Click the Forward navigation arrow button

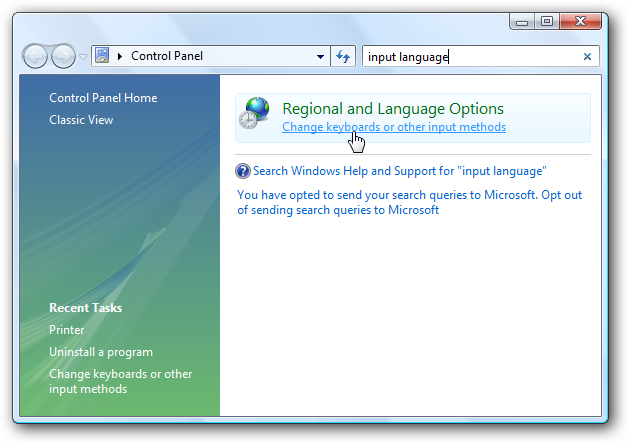(62, 56)
